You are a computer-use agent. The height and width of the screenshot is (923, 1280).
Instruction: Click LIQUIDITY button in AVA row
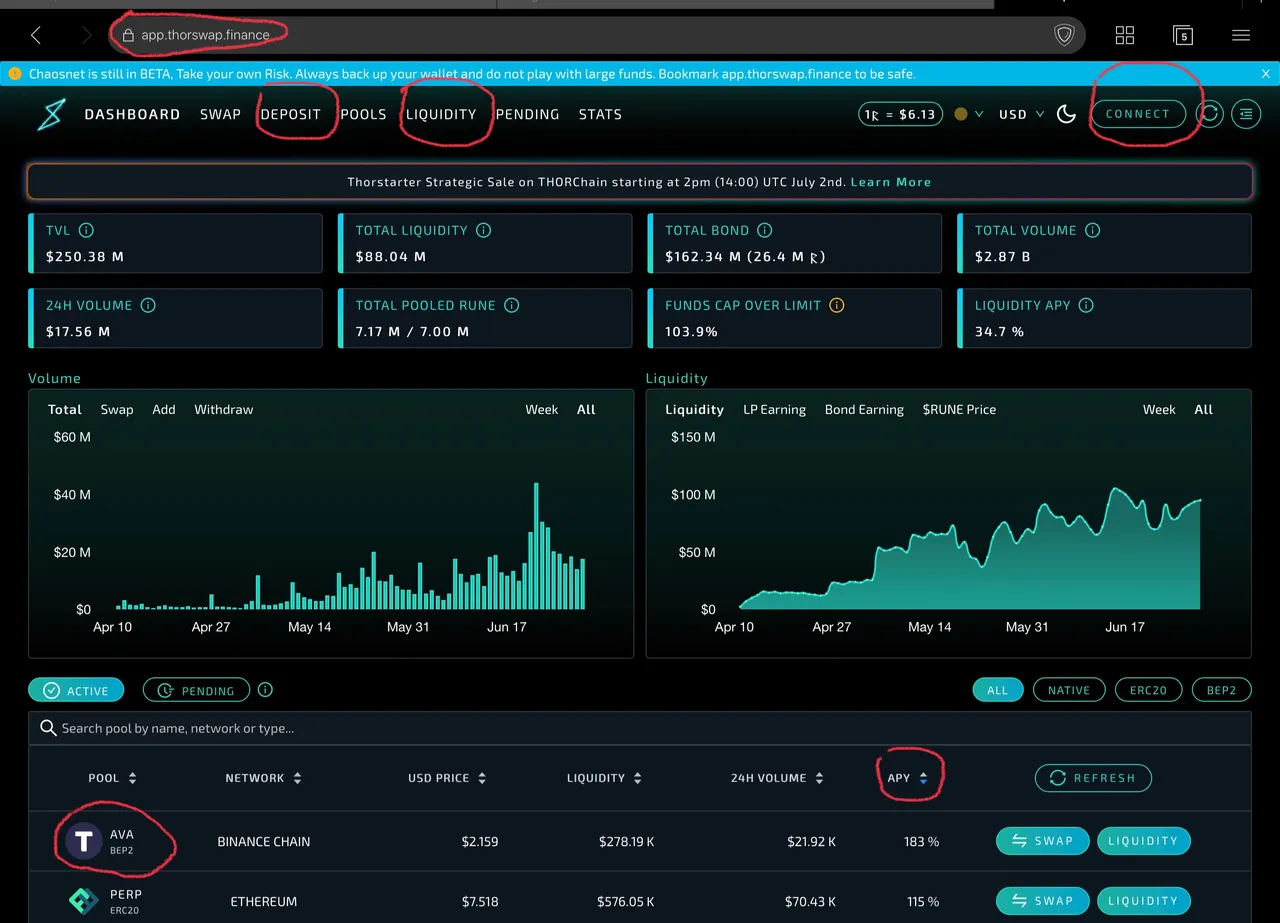[1144, 841]
